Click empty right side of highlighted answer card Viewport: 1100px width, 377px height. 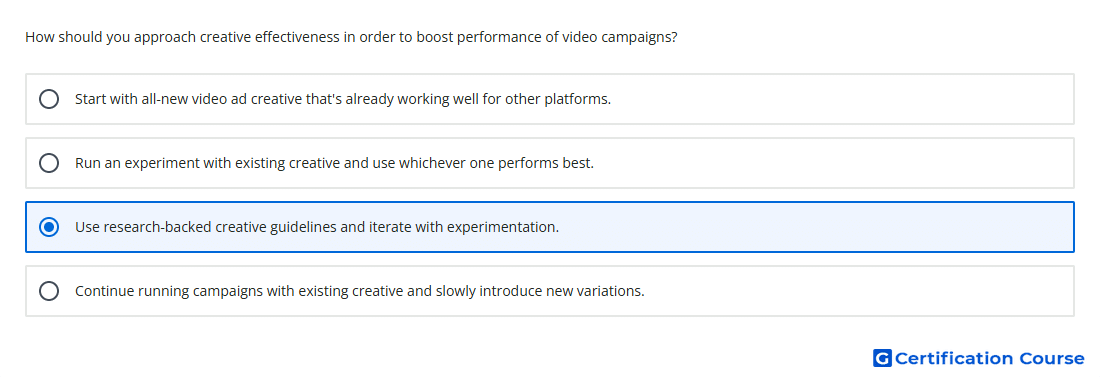[x=842, y=227]
